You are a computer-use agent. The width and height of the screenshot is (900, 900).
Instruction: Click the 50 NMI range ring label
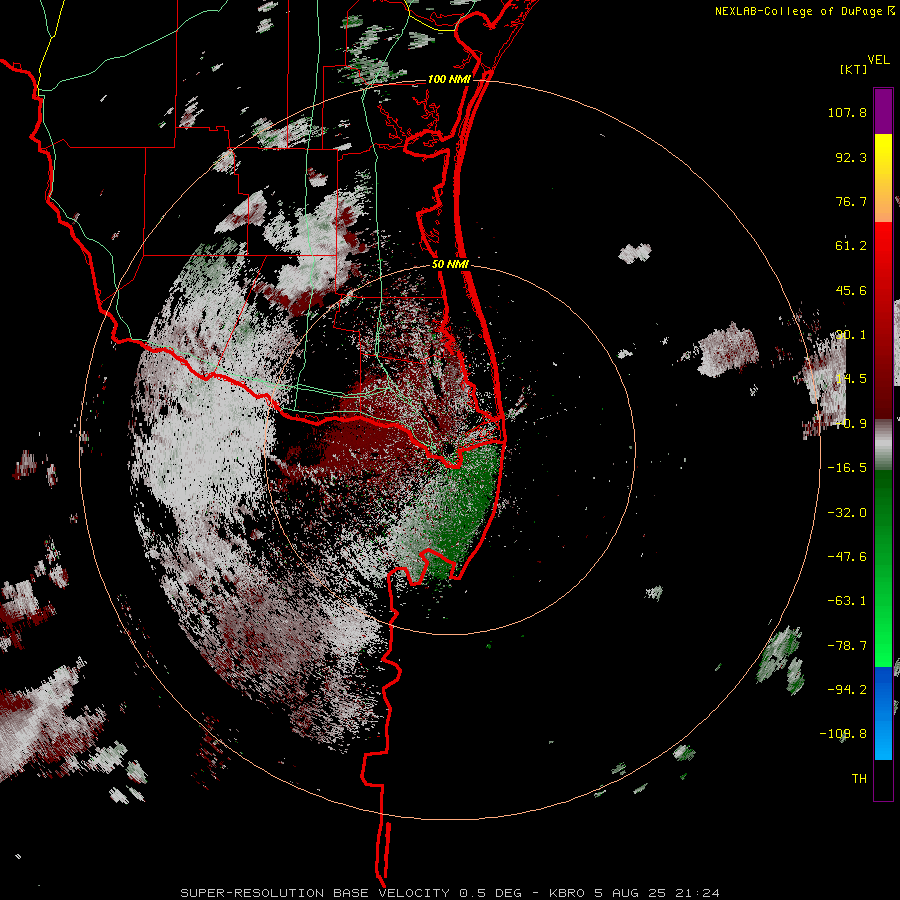[451, 264]
